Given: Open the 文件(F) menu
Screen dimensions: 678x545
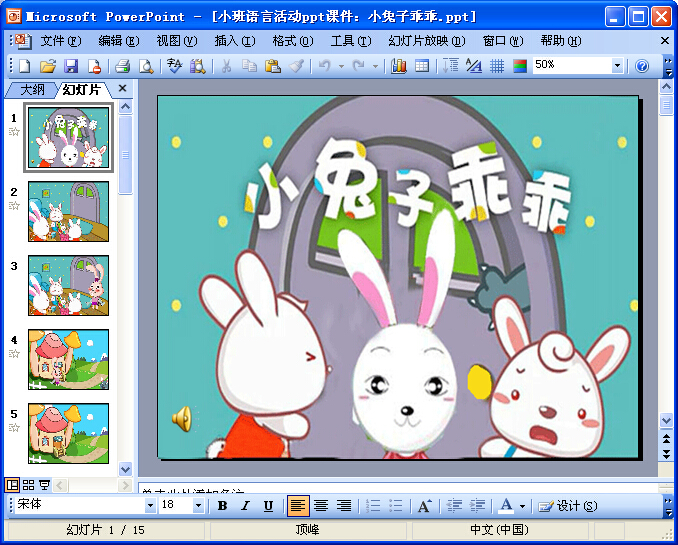Looking at the screenshot, I should point(61,41).
